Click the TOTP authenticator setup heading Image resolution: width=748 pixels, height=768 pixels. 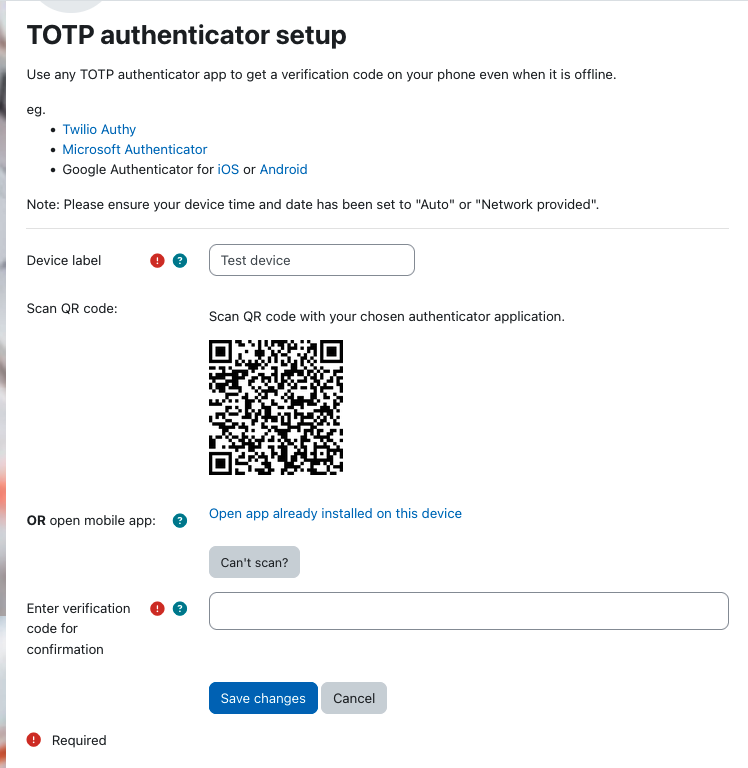click(x=187, y=35)
